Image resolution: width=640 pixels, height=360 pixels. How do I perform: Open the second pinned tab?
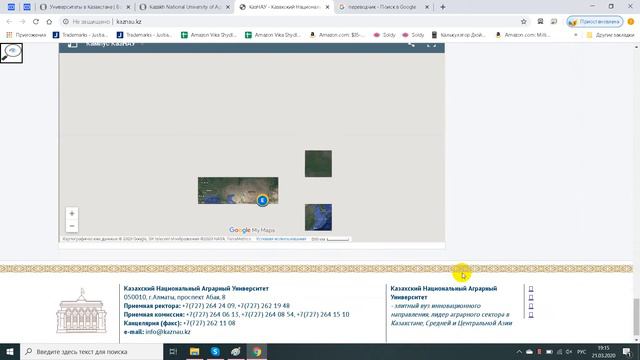click(x=27, y=7)
